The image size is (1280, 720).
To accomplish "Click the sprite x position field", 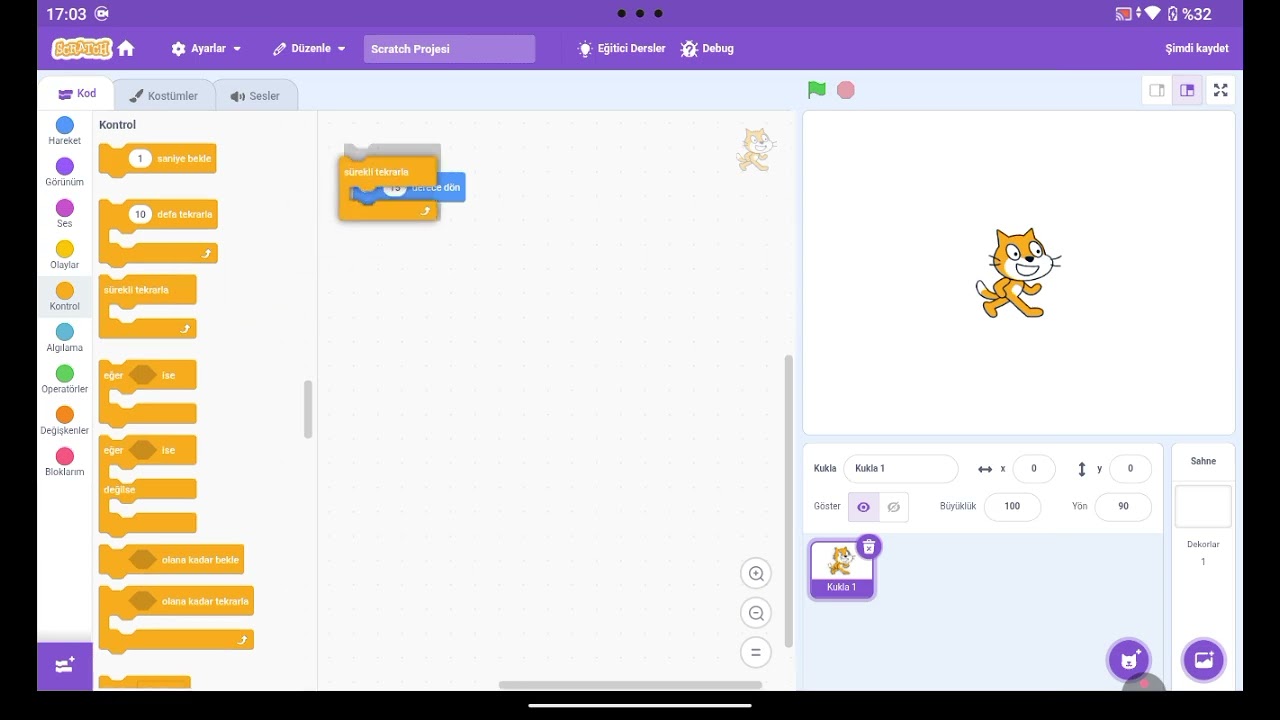I will [x=1034, y=468].
